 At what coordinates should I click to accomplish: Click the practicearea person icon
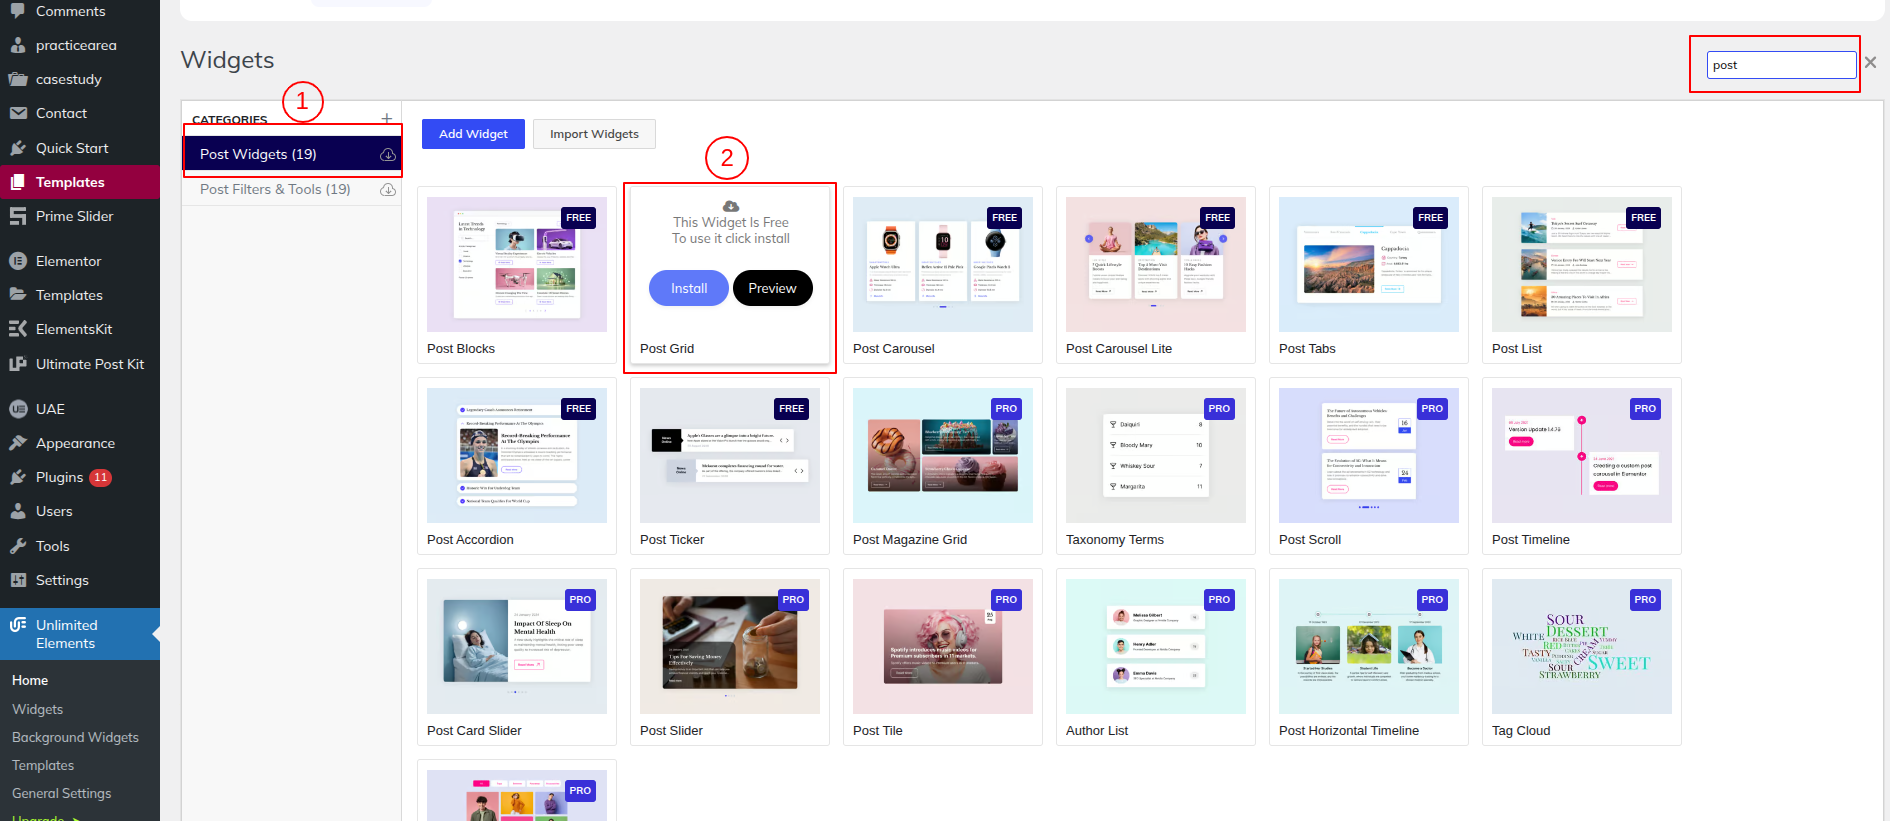coord(18,45)
